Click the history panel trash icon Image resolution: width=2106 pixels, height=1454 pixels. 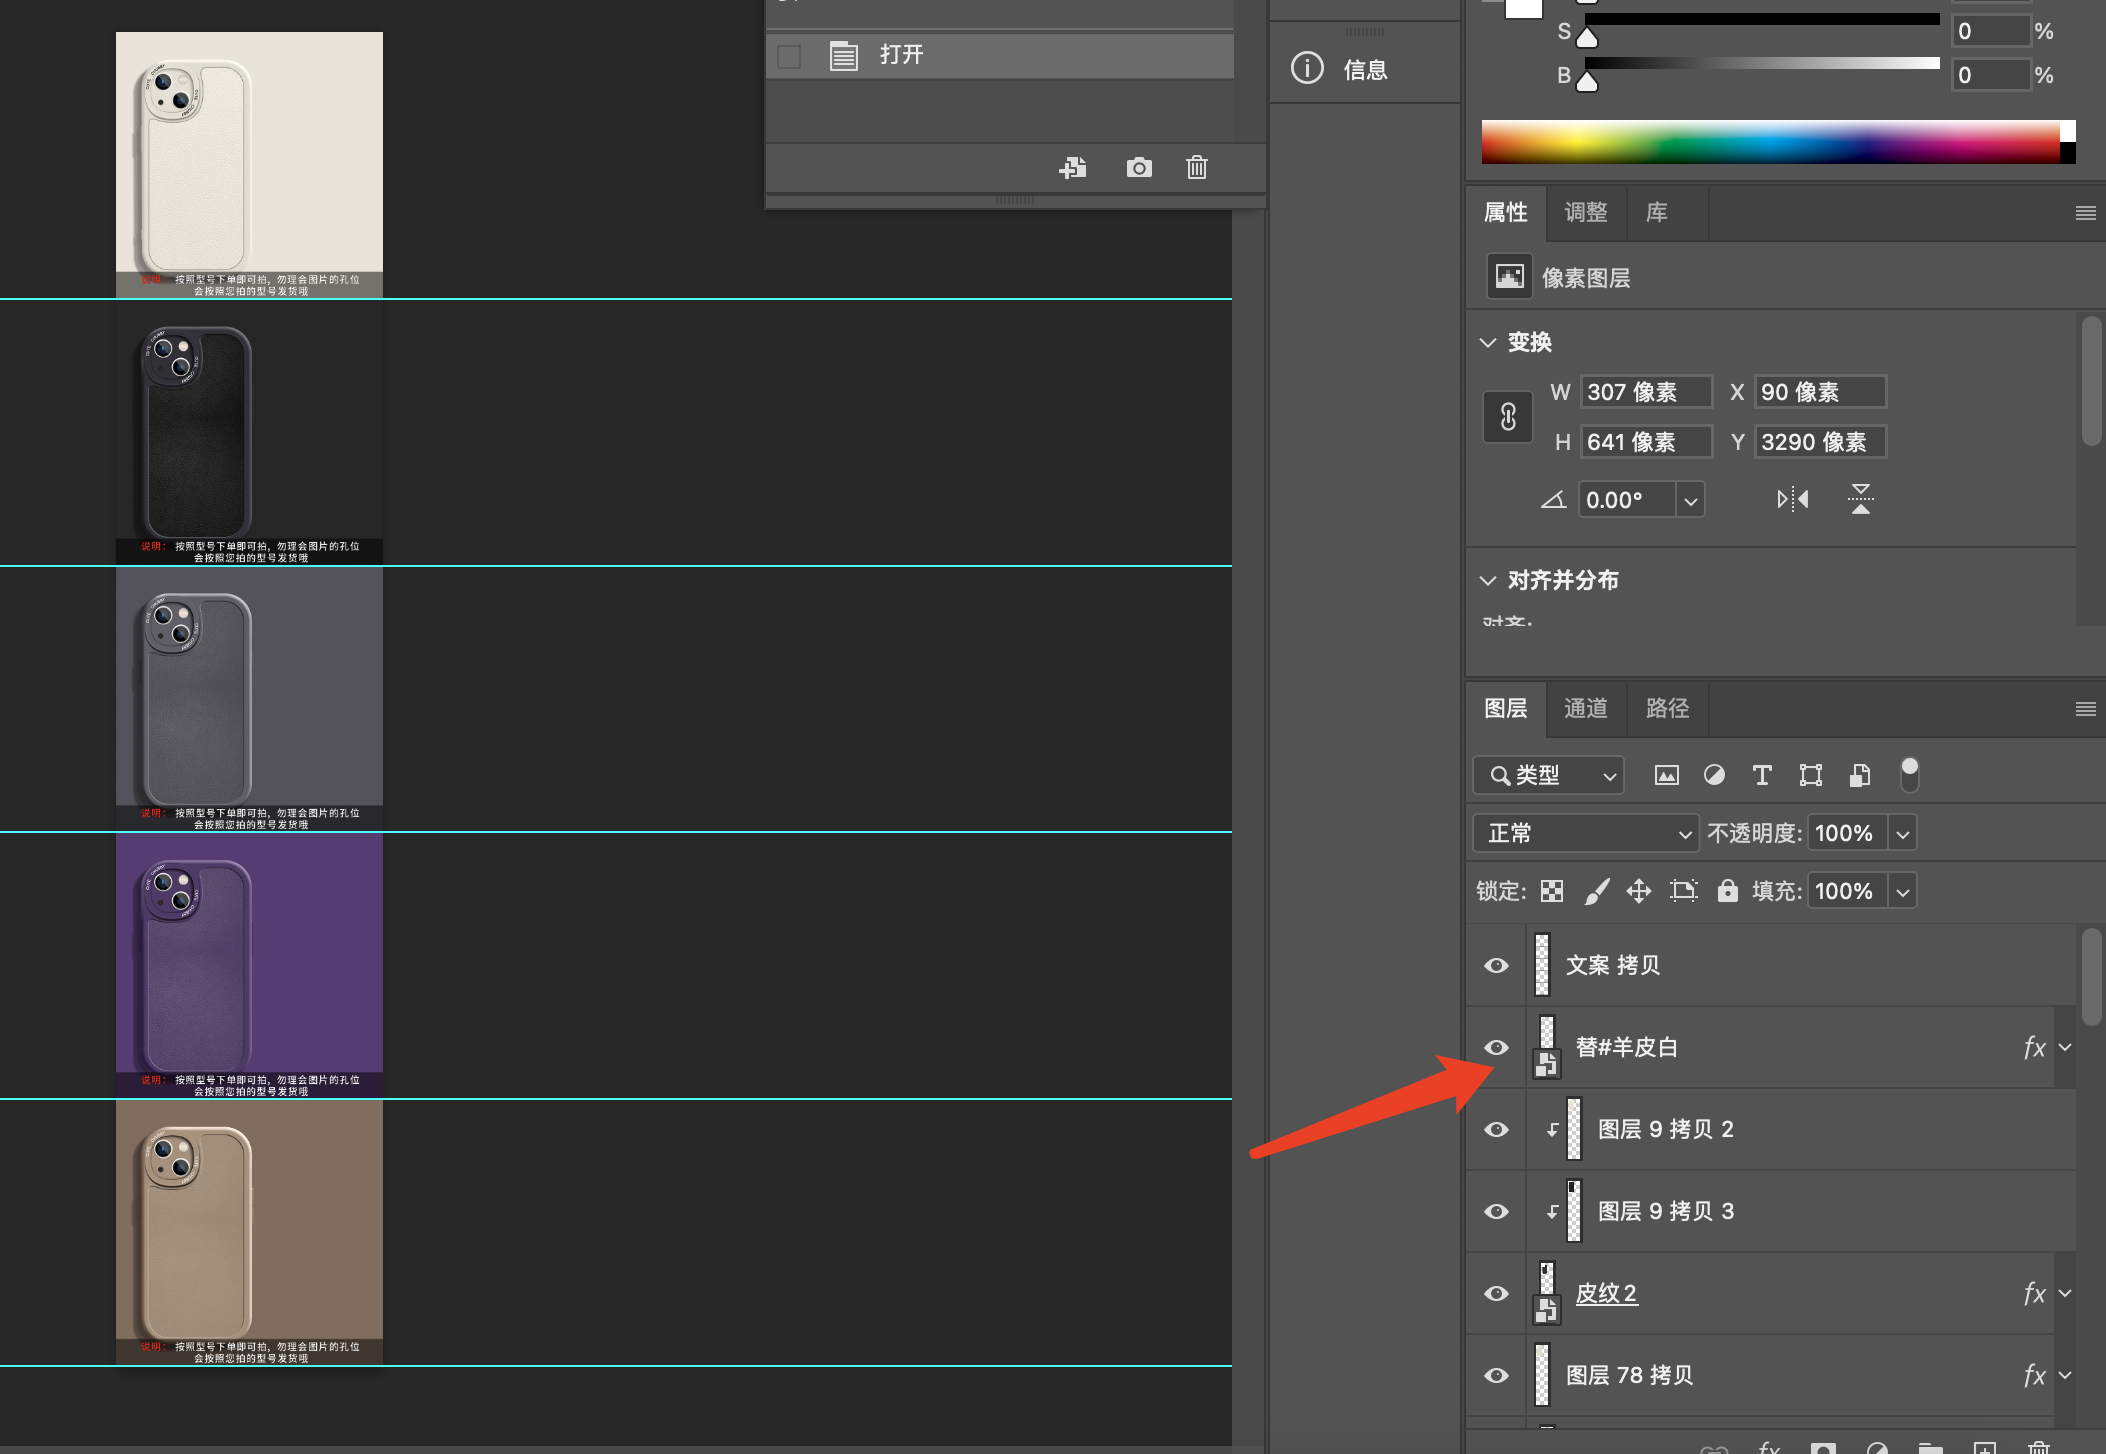[1196, 168]
